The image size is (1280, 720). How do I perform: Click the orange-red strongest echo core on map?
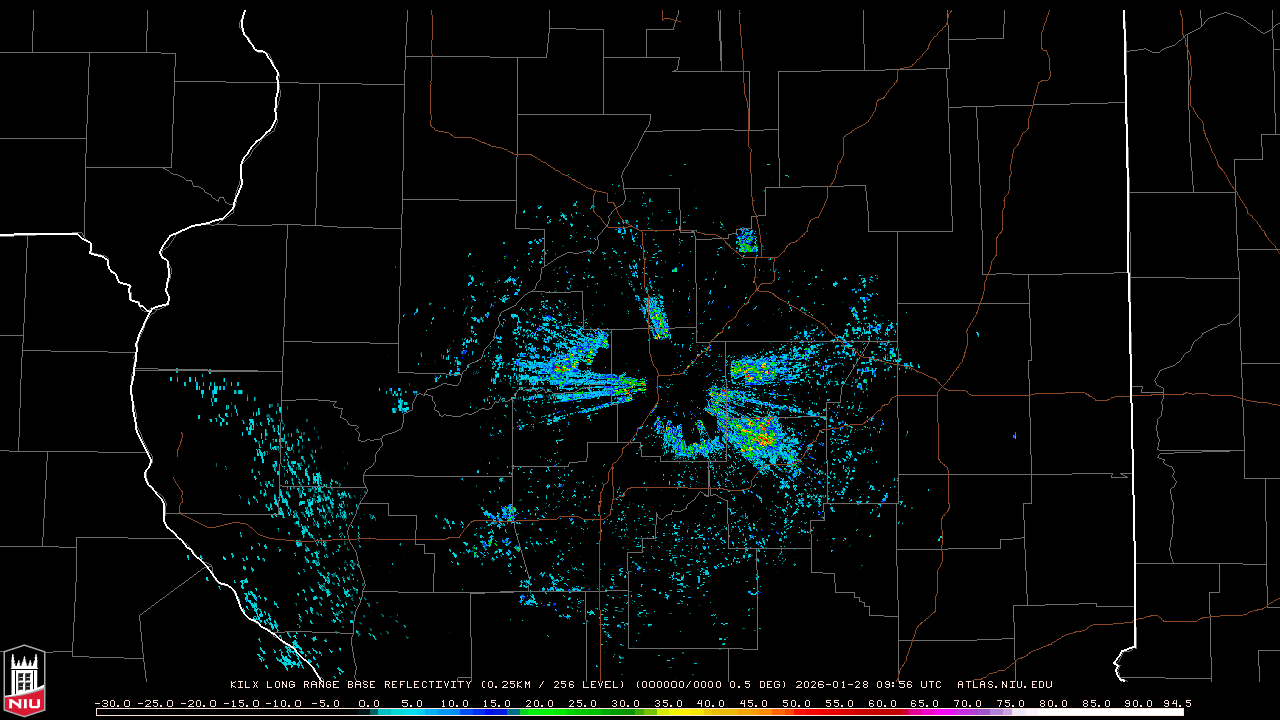coord(762,438)
